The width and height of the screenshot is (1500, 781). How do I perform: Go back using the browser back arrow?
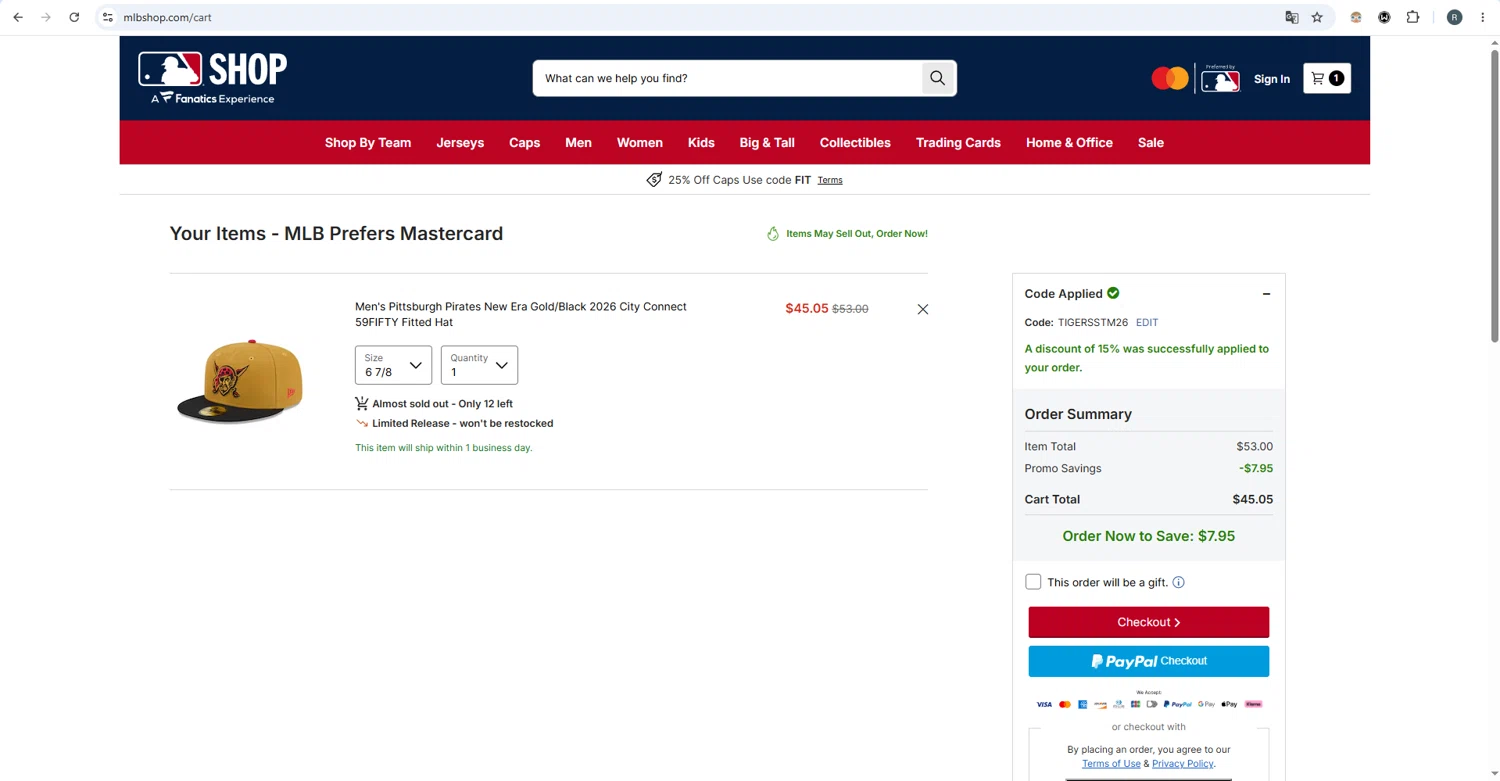point(18,17)
